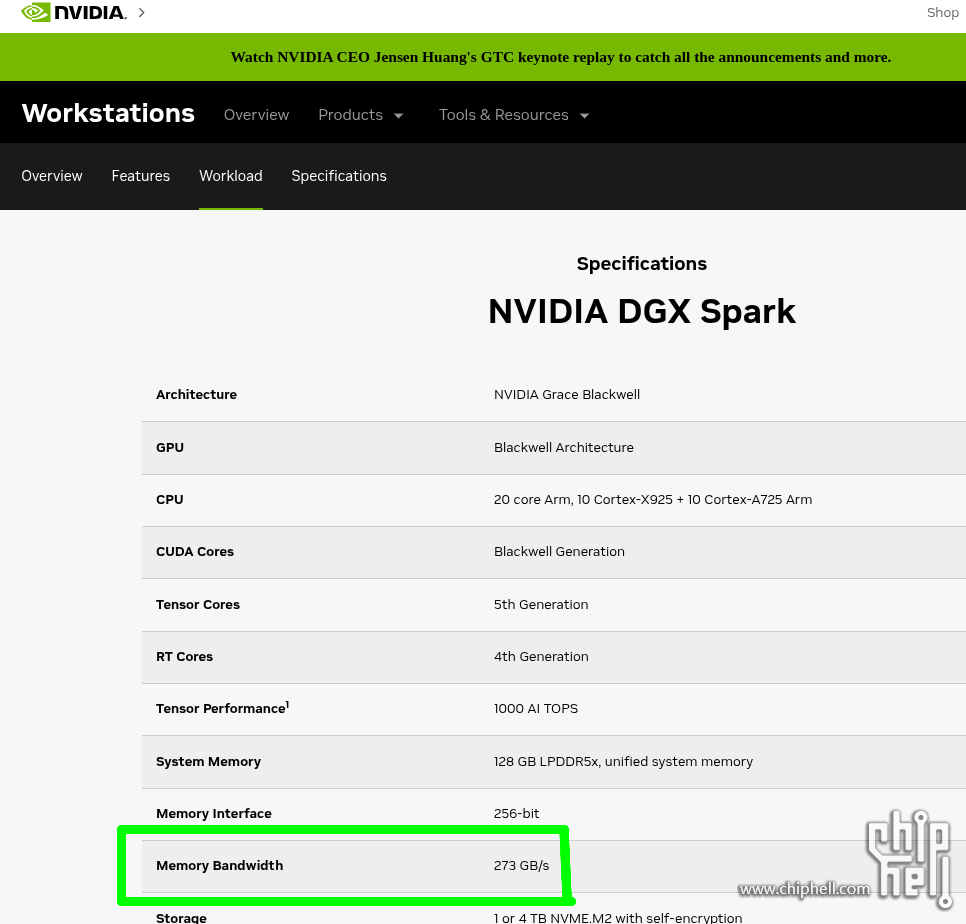Viewport: 966px width, 924px height.
Task: Click the 256-bit value
Action: 516,813
